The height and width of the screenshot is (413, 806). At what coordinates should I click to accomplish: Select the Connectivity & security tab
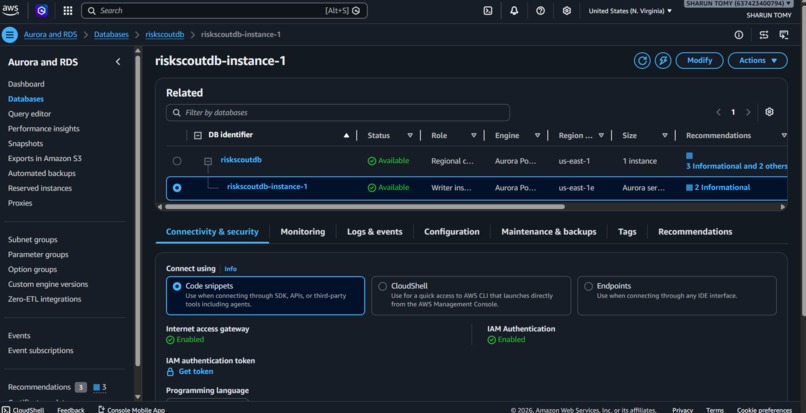212,232
